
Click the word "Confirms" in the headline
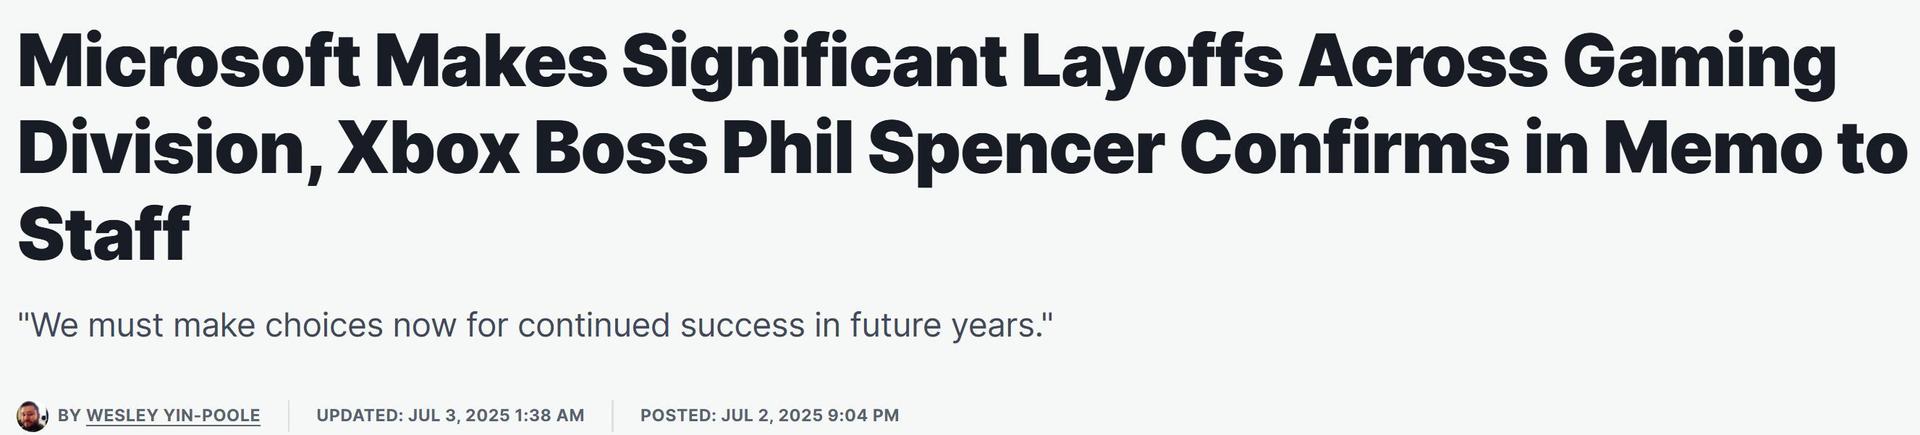coord(1344,147)
